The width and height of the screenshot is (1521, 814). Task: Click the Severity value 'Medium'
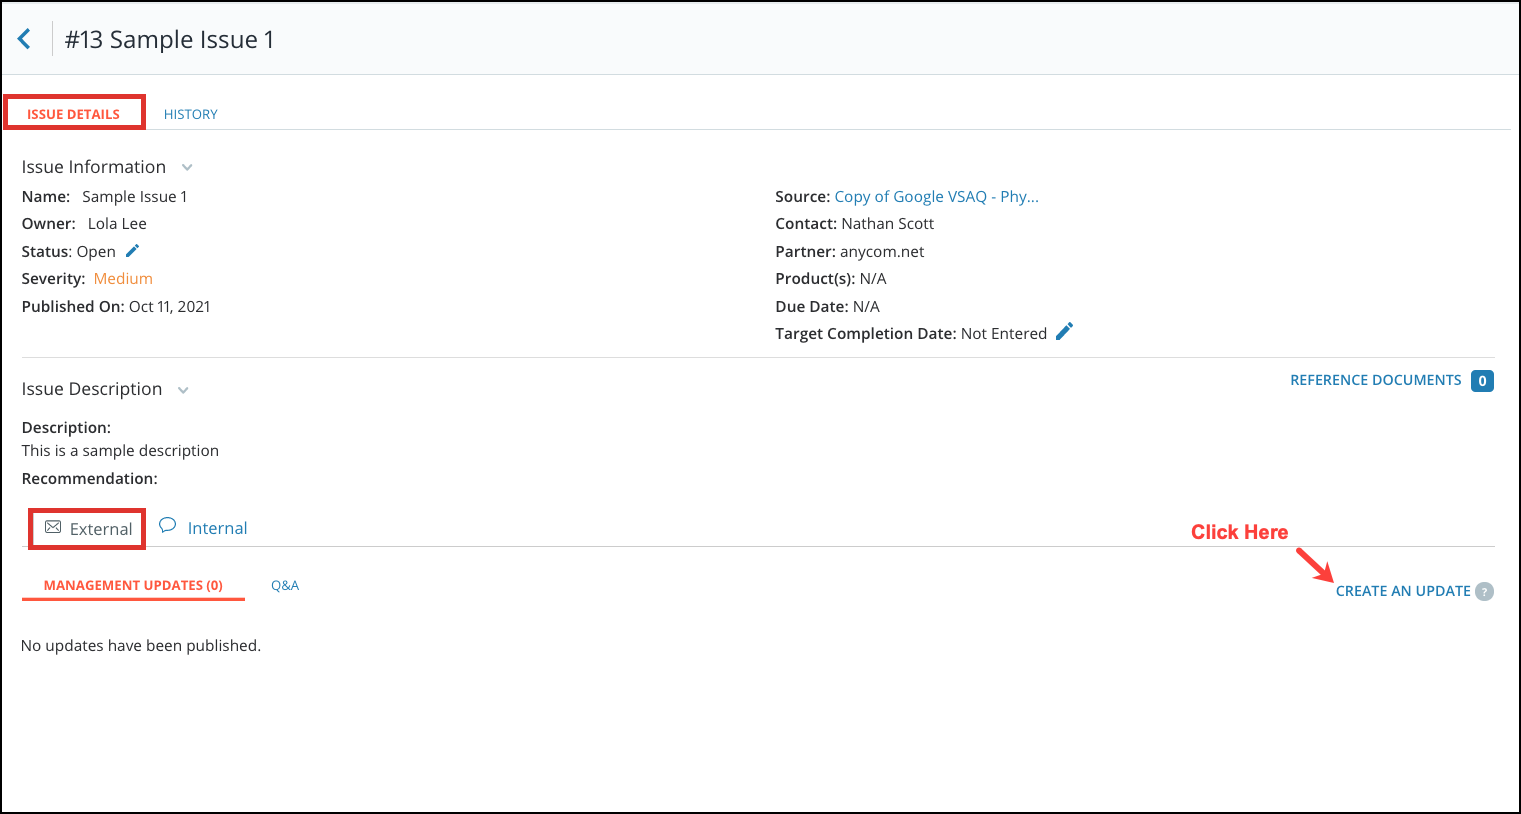(123, 279)
